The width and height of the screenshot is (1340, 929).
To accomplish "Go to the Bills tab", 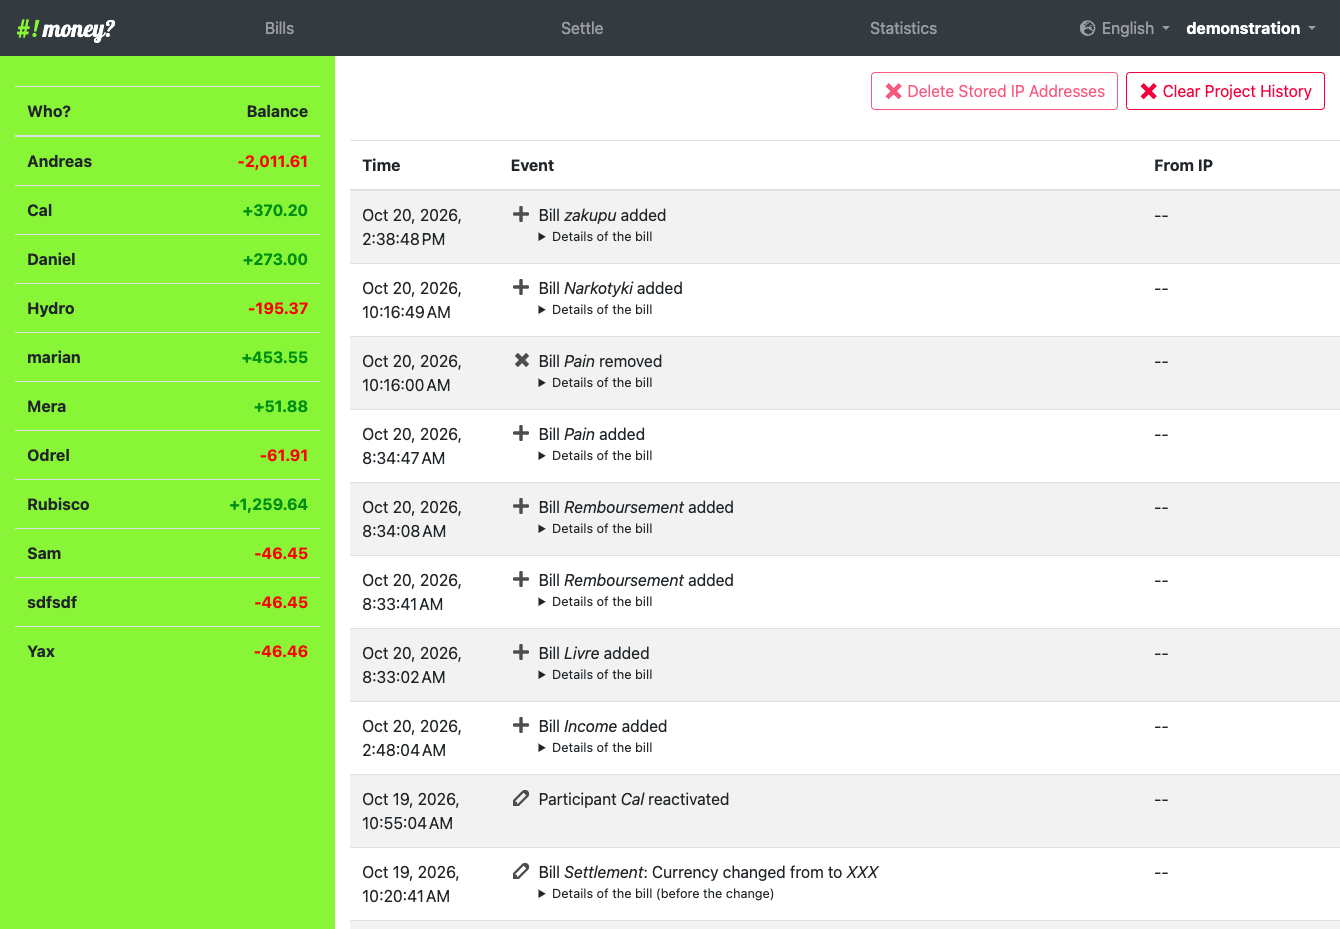I will 279,28.
